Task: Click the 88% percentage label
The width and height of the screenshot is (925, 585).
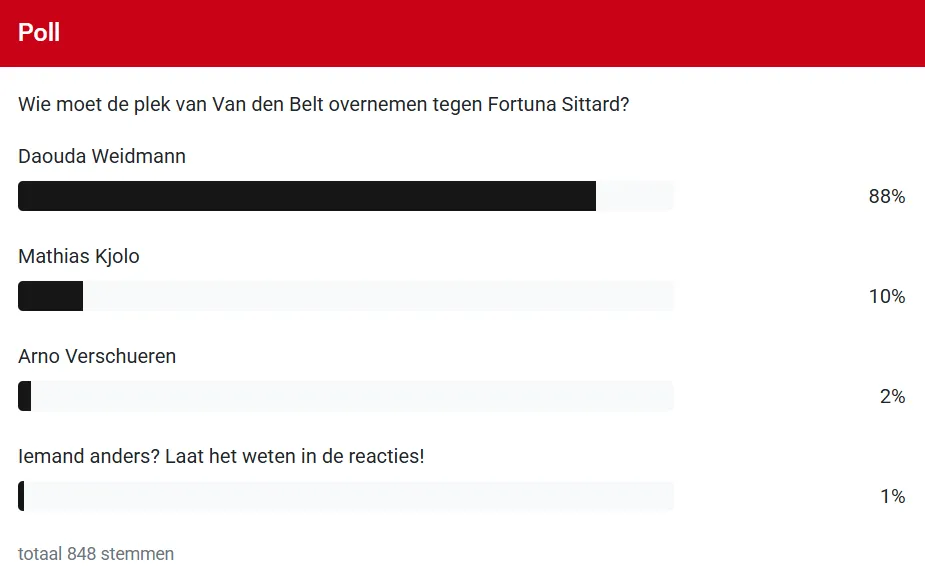Action: 887,196
